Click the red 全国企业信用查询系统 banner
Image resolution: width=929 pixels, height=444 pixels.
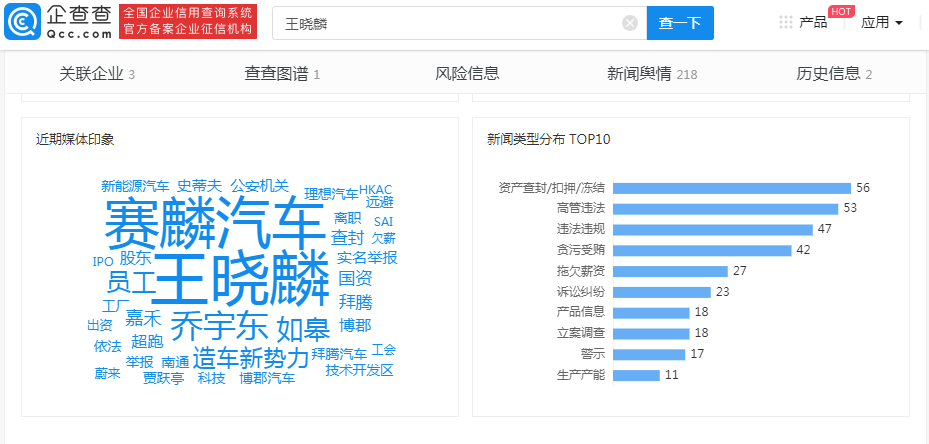188,22
